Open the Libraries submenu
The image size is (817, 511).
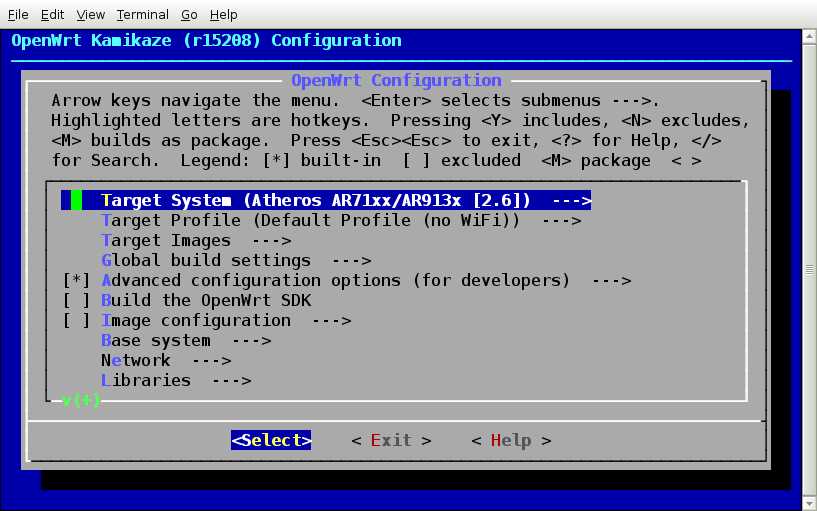coord(176,381)
